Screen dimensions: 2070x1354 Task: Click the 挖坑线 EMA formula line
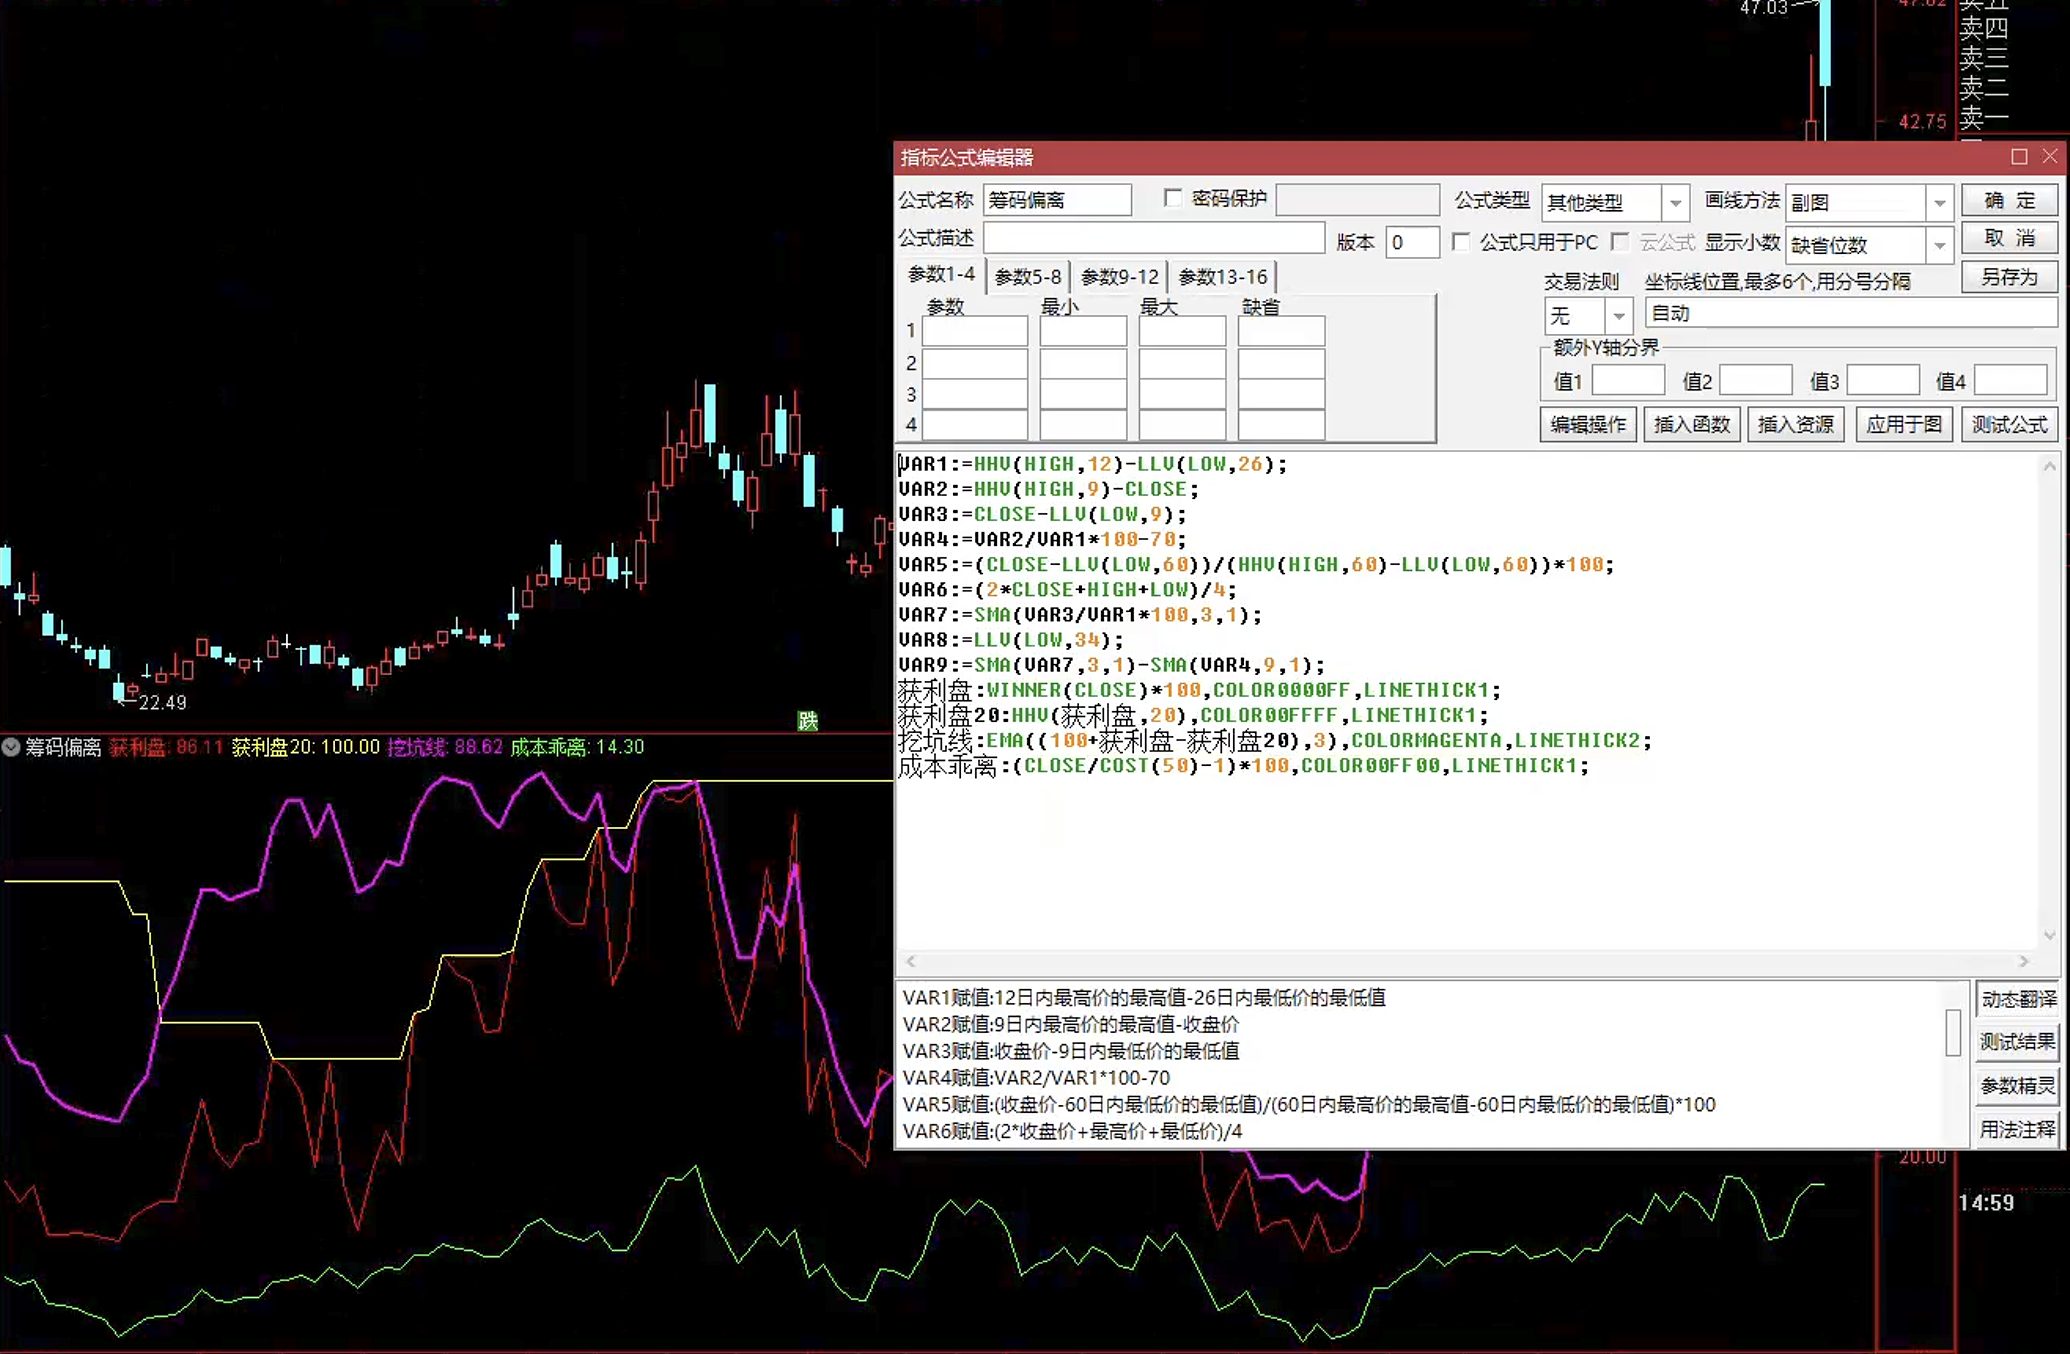[1275, 740]
